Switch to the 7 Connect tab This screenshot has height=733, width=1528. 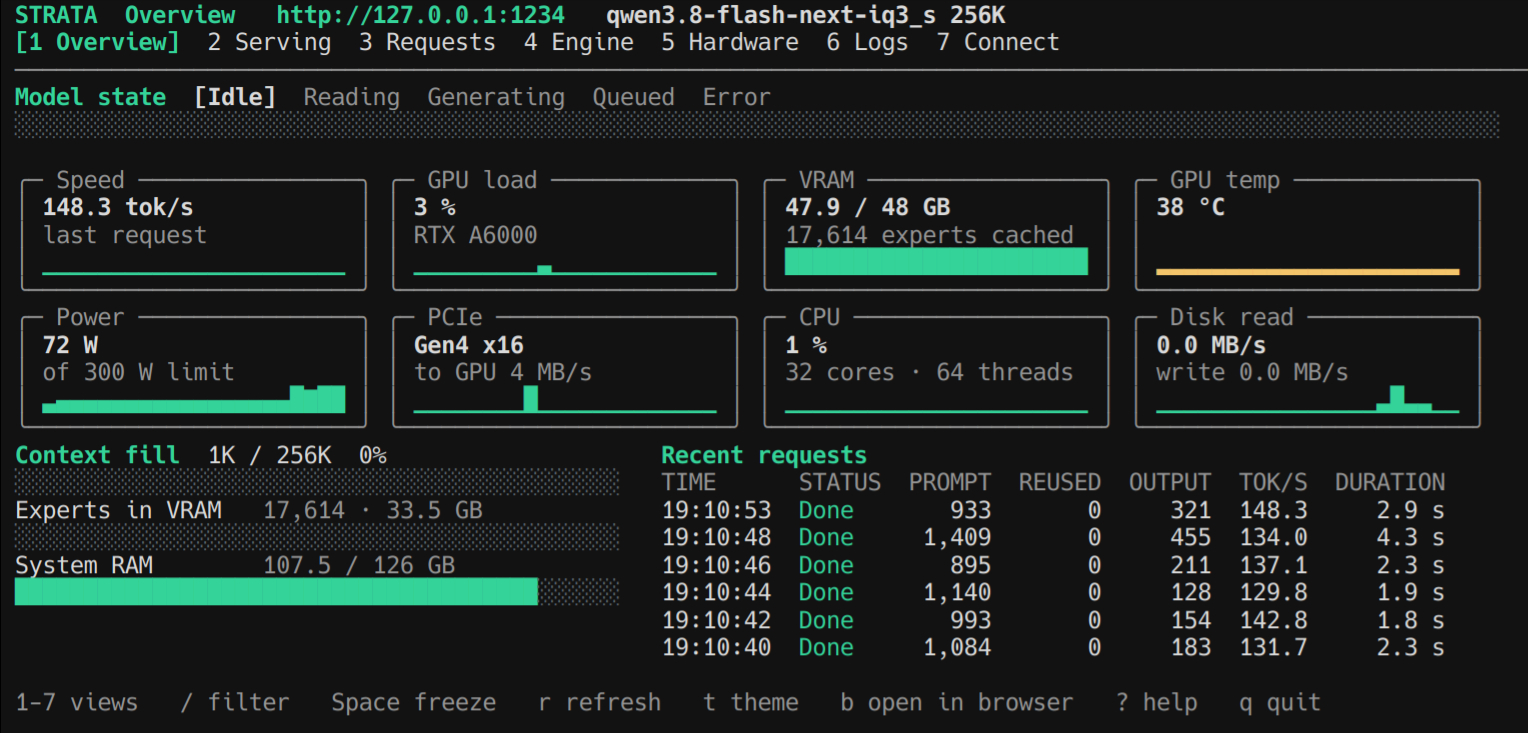[x=998, y=42]
